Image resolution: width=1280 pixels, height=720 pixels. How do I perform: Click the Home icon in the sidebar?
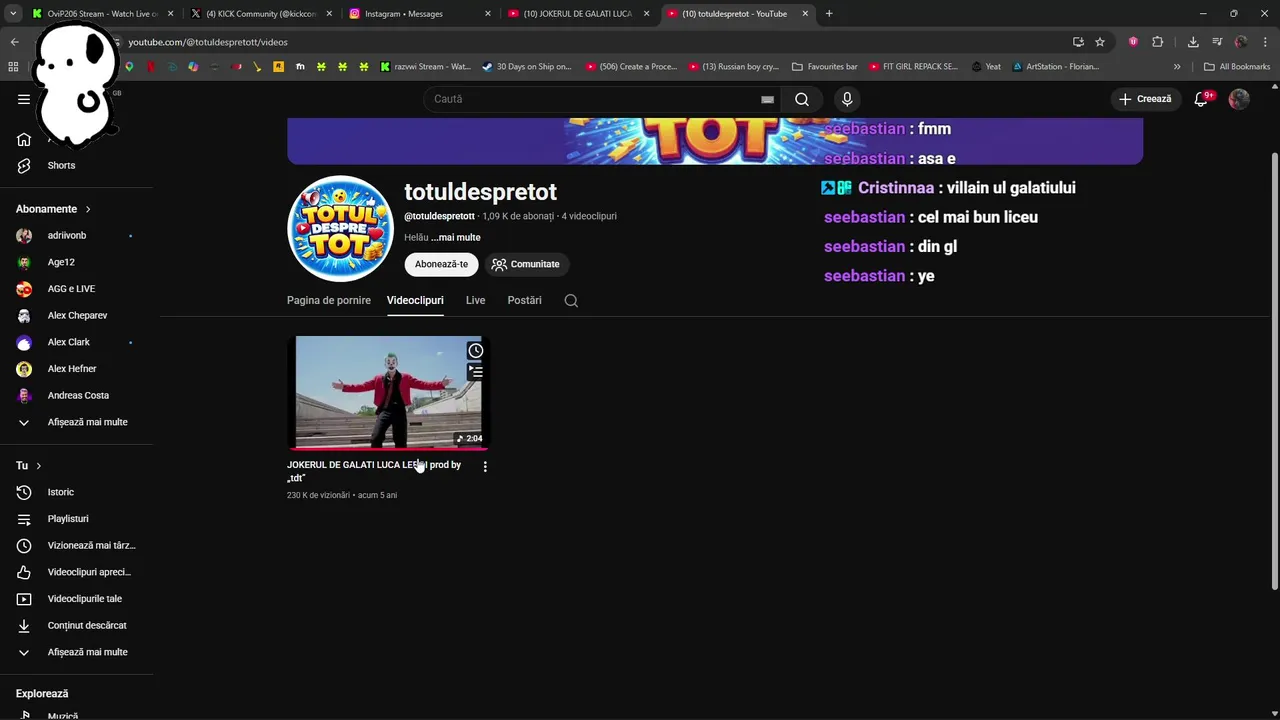tap(24, 139)
